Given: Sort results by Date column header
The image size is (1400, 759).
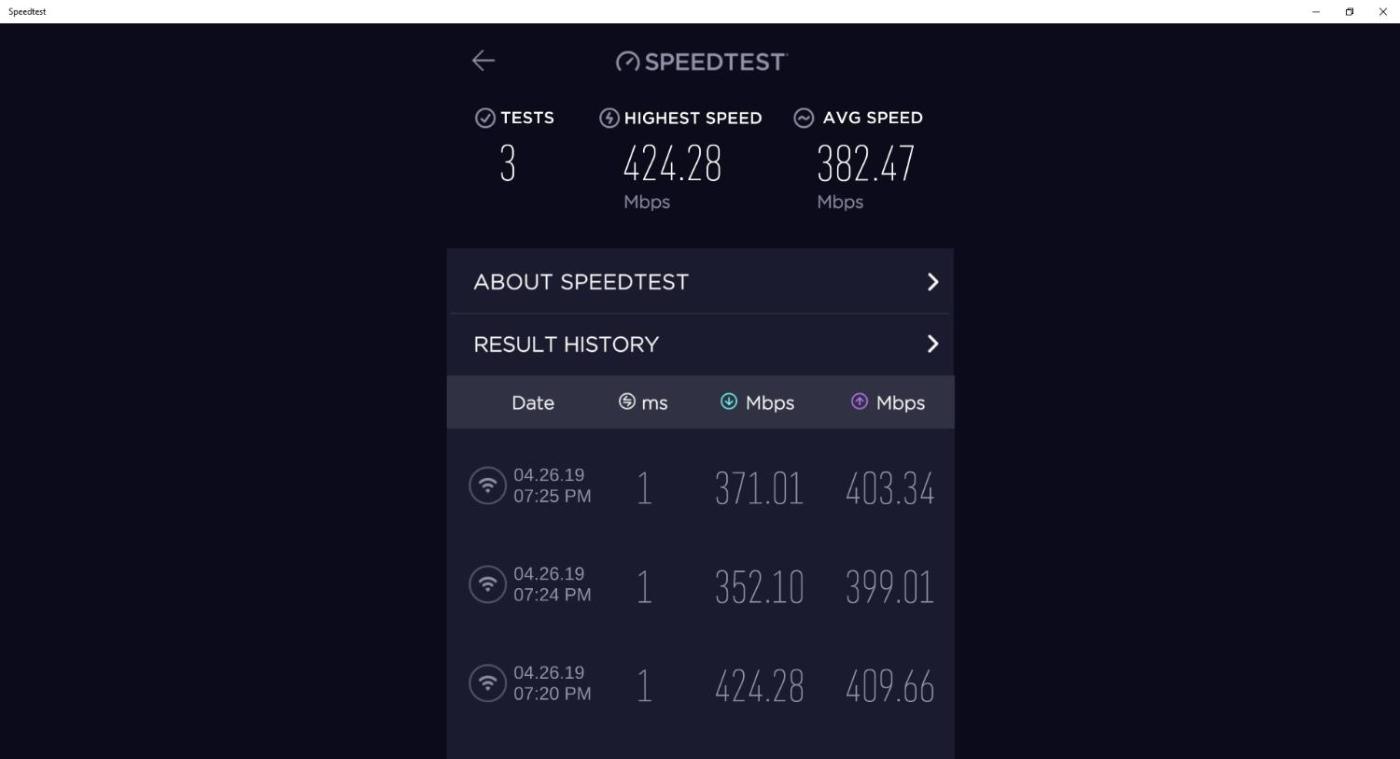Looking at the screenshot, I should [x=532, y=403].
